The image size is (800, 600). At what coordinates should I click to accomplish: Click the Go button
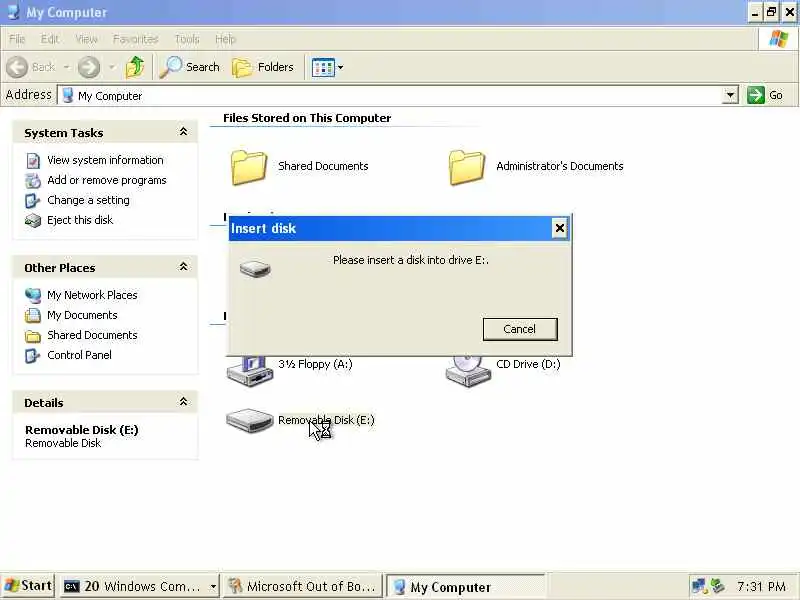[765, 95]
